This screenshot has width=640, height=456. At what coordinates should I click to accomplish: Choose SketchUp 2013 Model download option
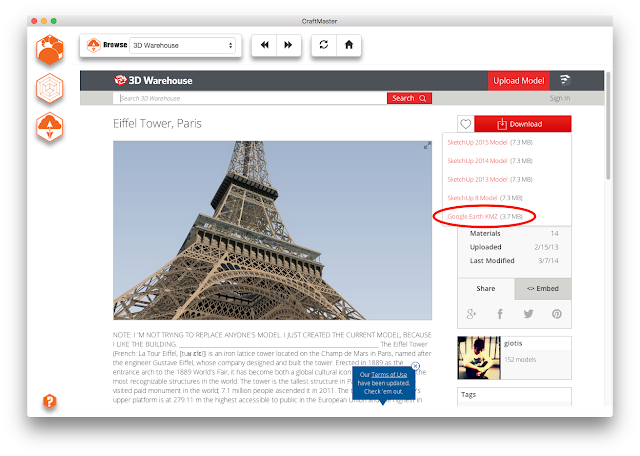pyautogui.click(x=477, y=180)
